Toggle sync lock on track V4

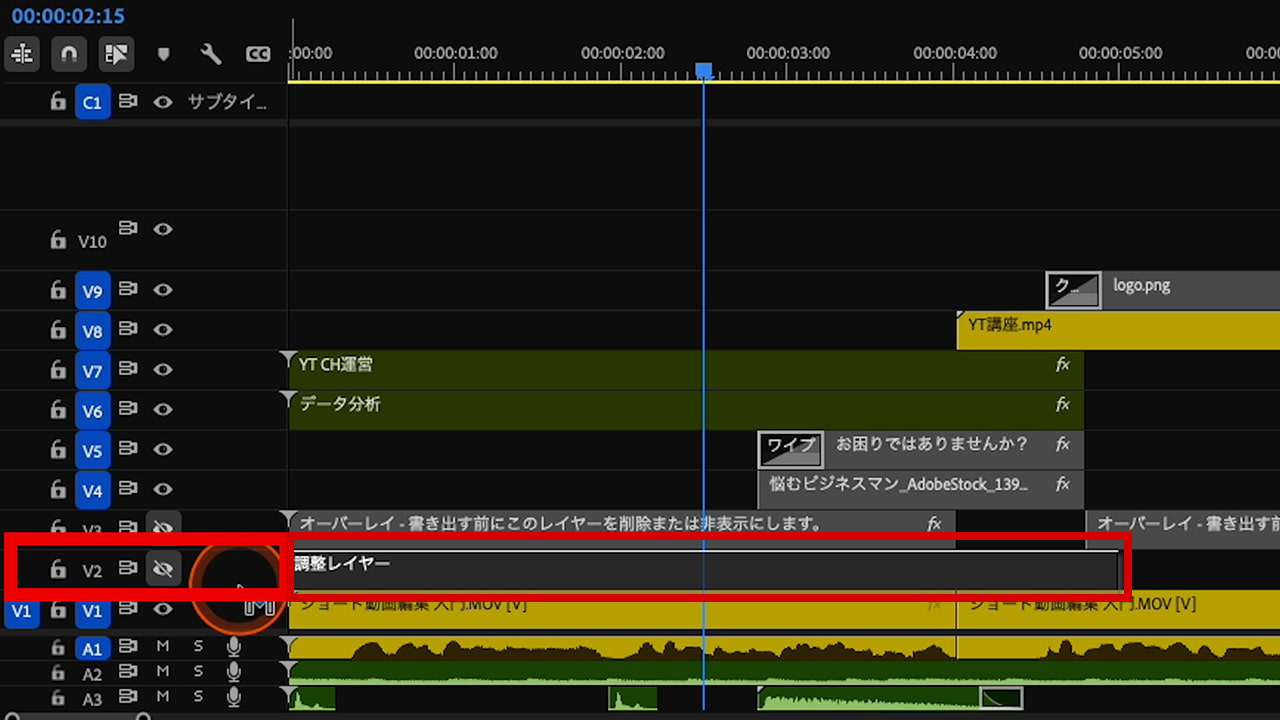coord(128,489)
